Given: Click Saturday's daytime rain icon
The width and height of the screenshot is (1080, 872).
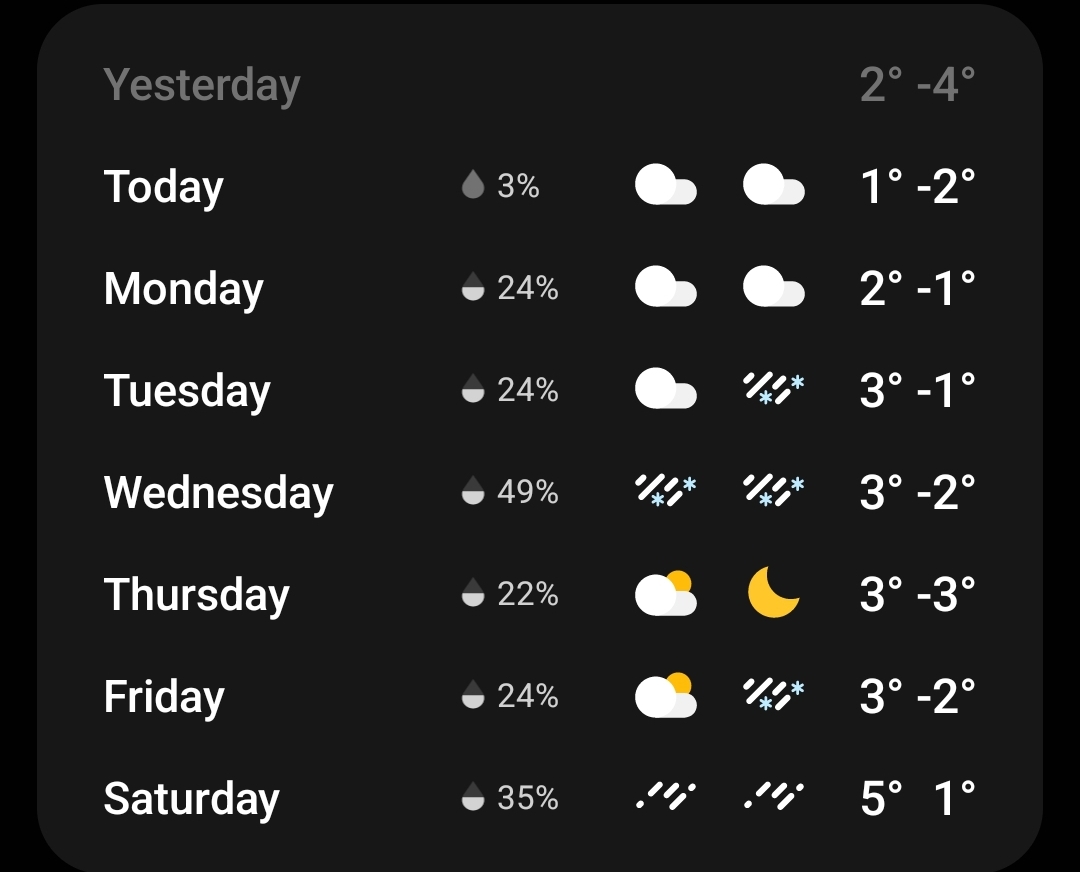Looking at the screenshot, I should pos(665,797).
